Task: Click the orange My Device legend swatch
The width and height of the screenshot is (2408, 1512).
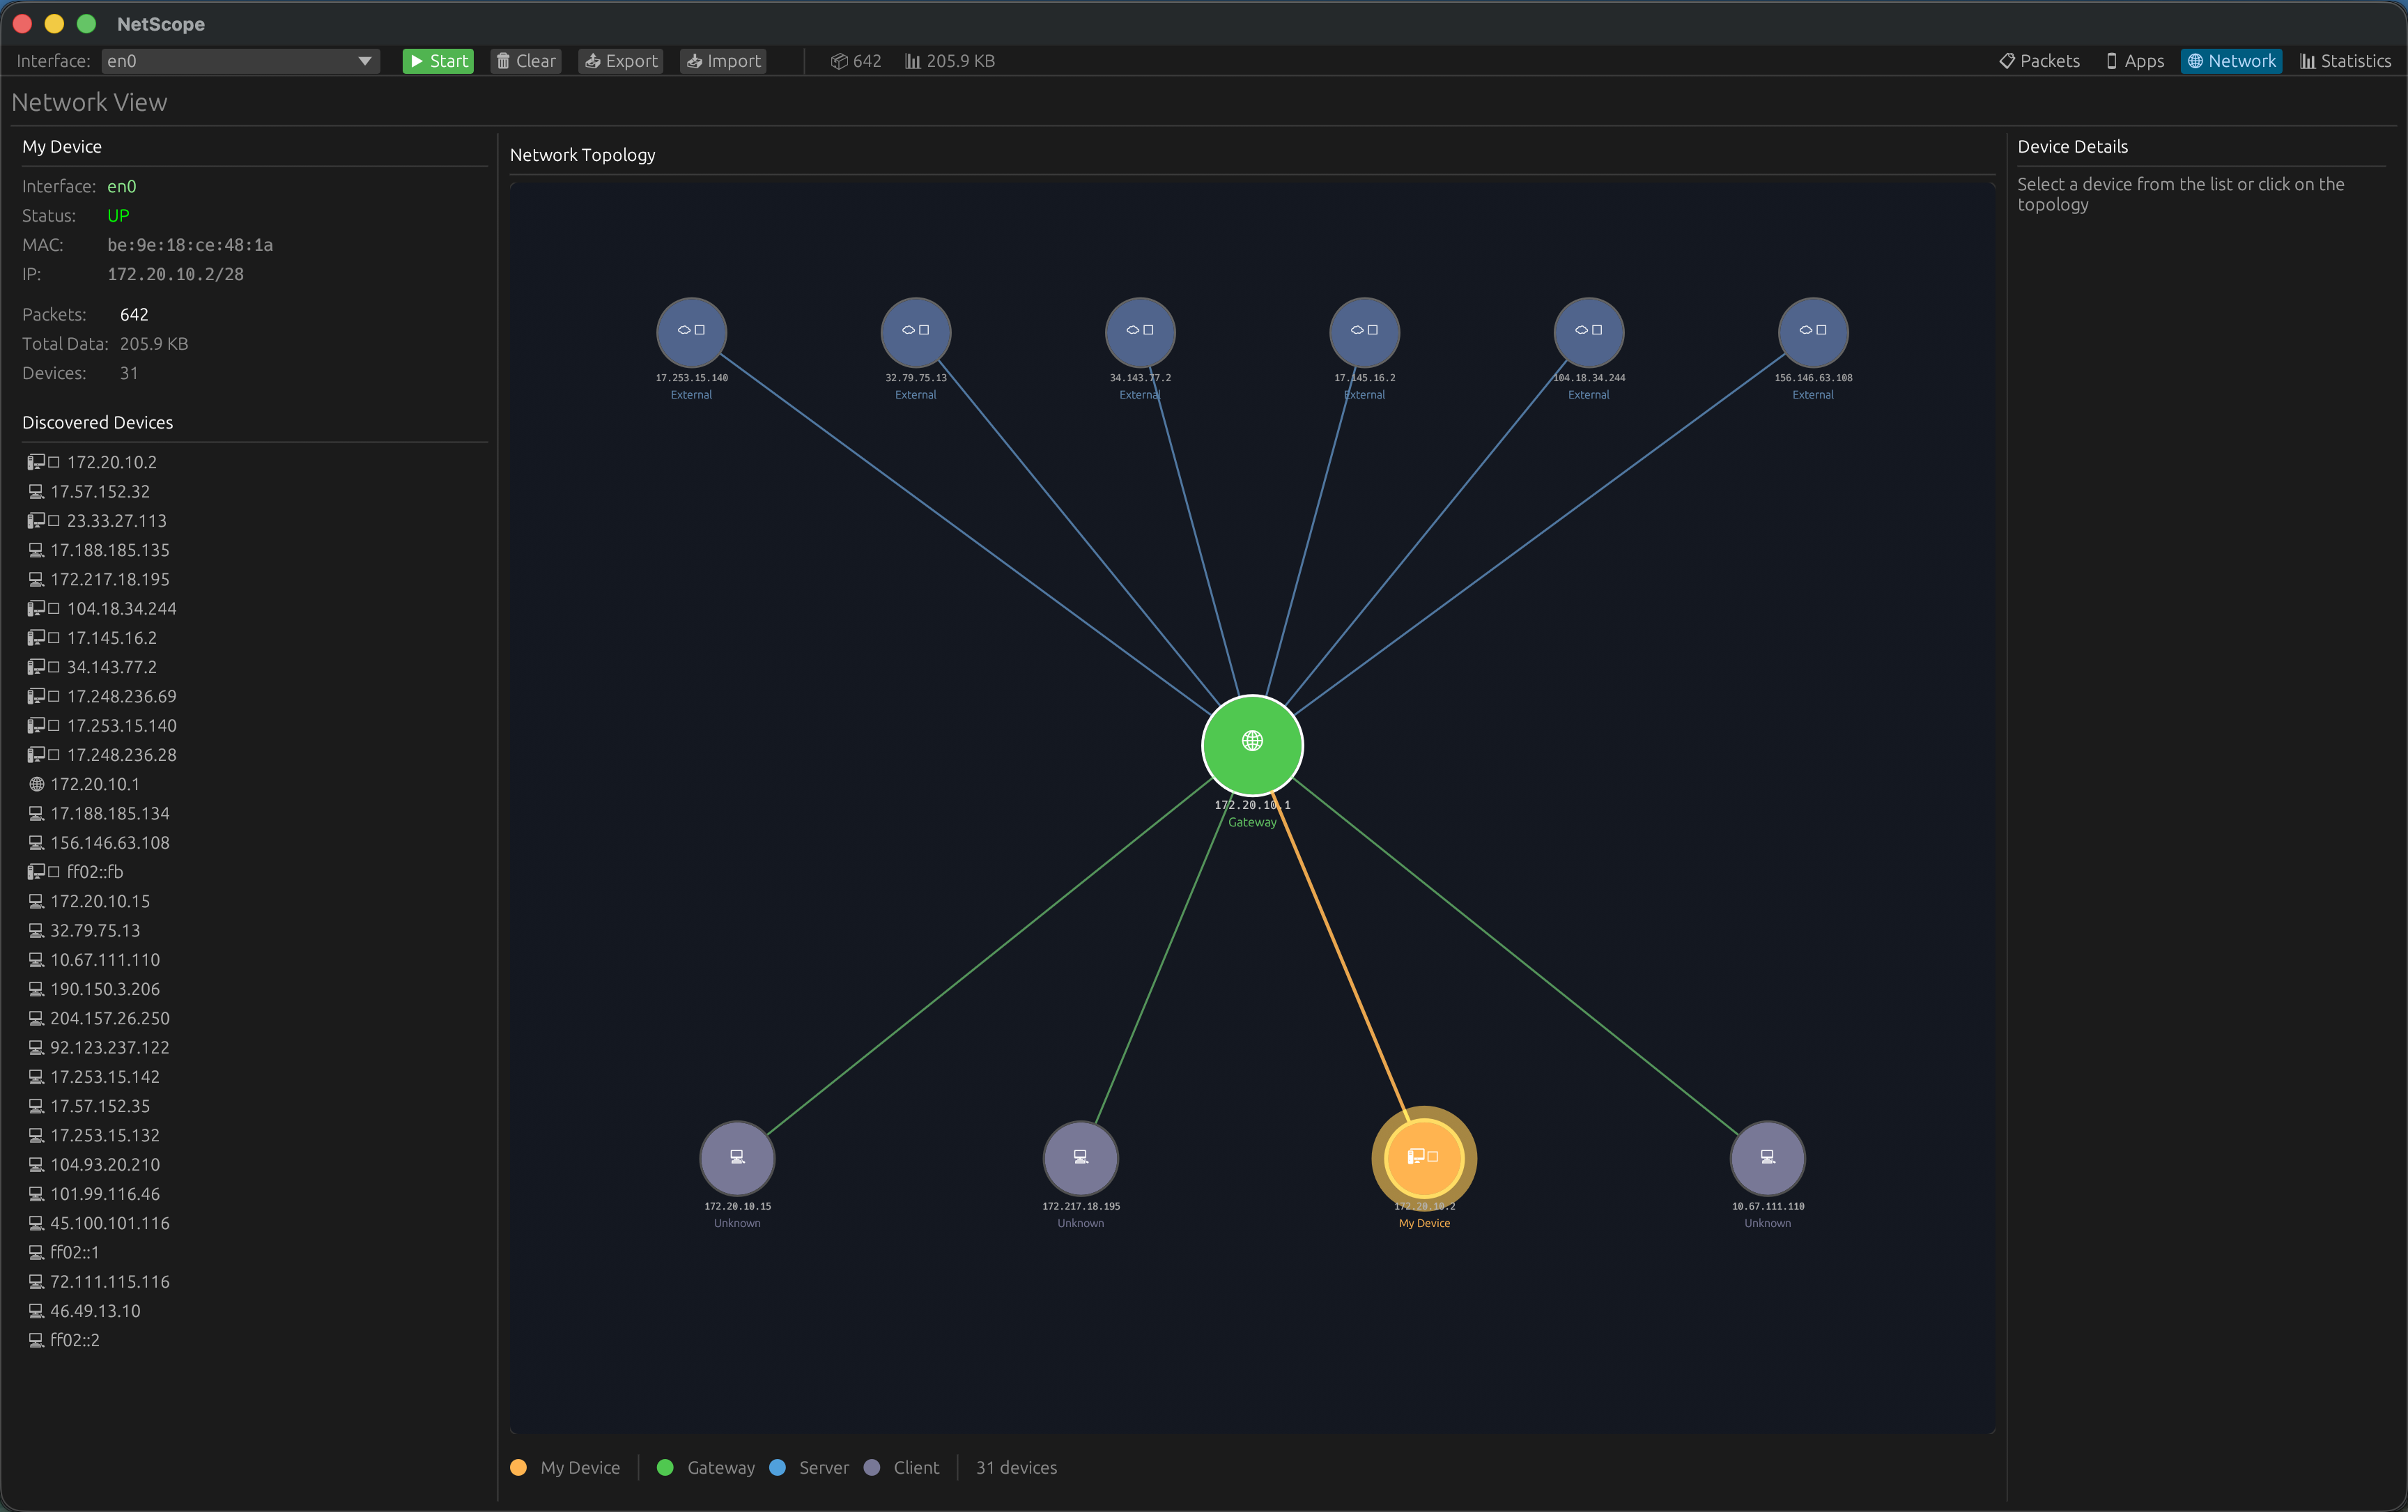Action: pyautogui.click(x=518, y=1467)
